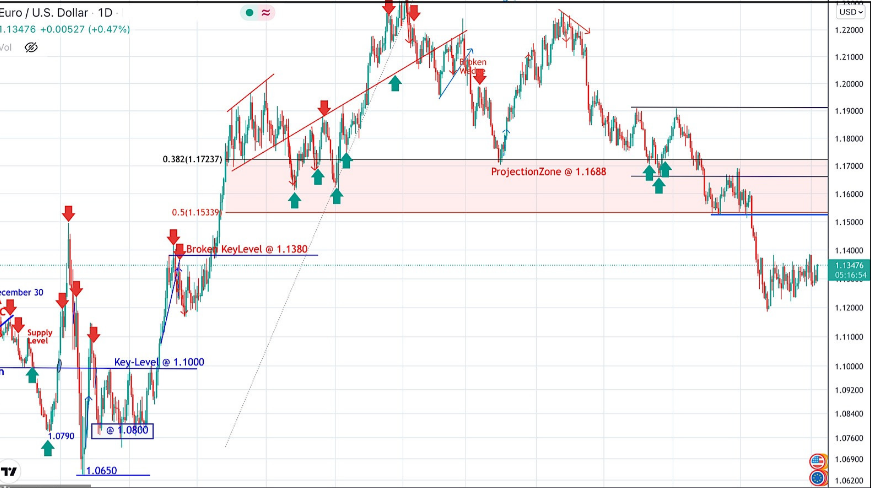Click the EU flag event icon

click(x=817, y=478)
